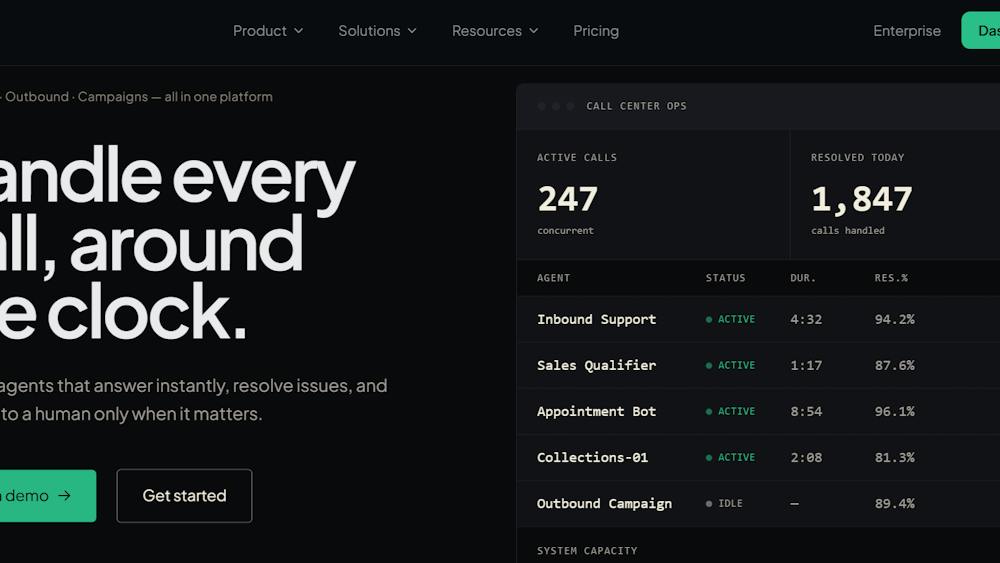
Task: Open the Product dropdown menu
Action: click(268, 31)
